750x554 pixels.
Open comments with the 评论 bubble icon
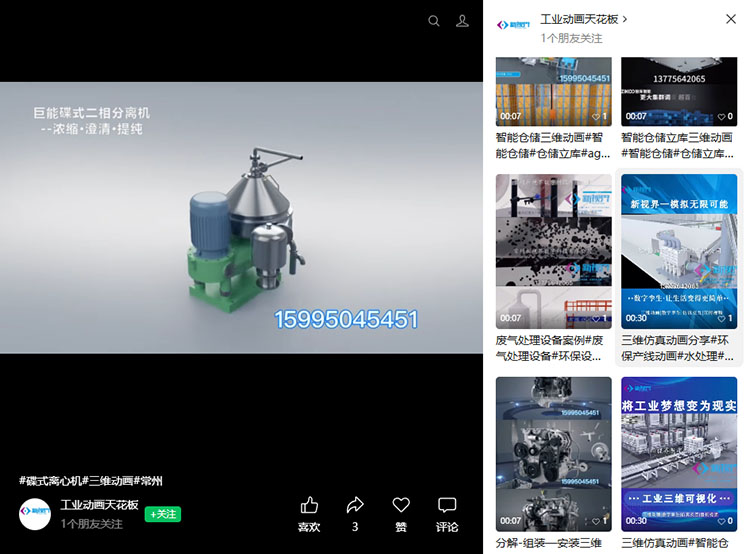tap(447, 505)
